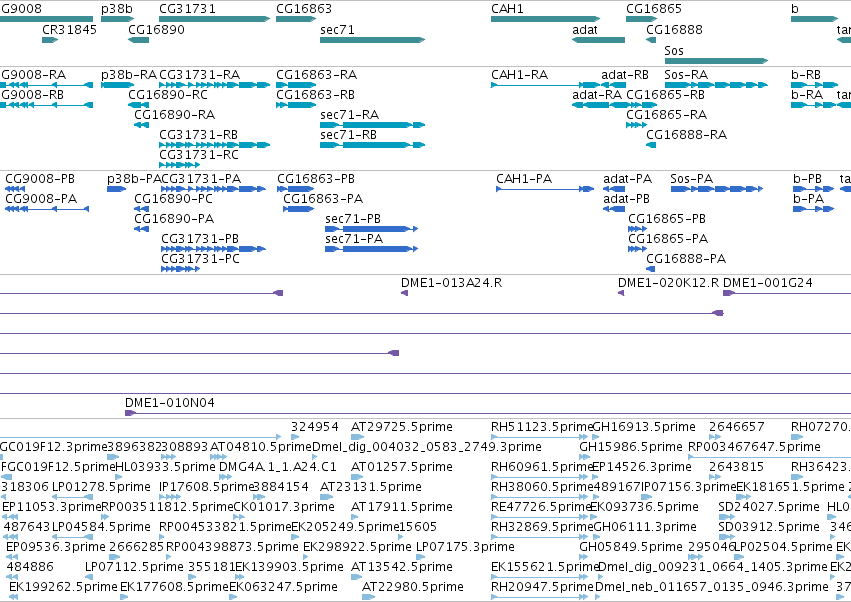
Task: Click transcript CG16865-RB
Action: (x=665, y=94)
